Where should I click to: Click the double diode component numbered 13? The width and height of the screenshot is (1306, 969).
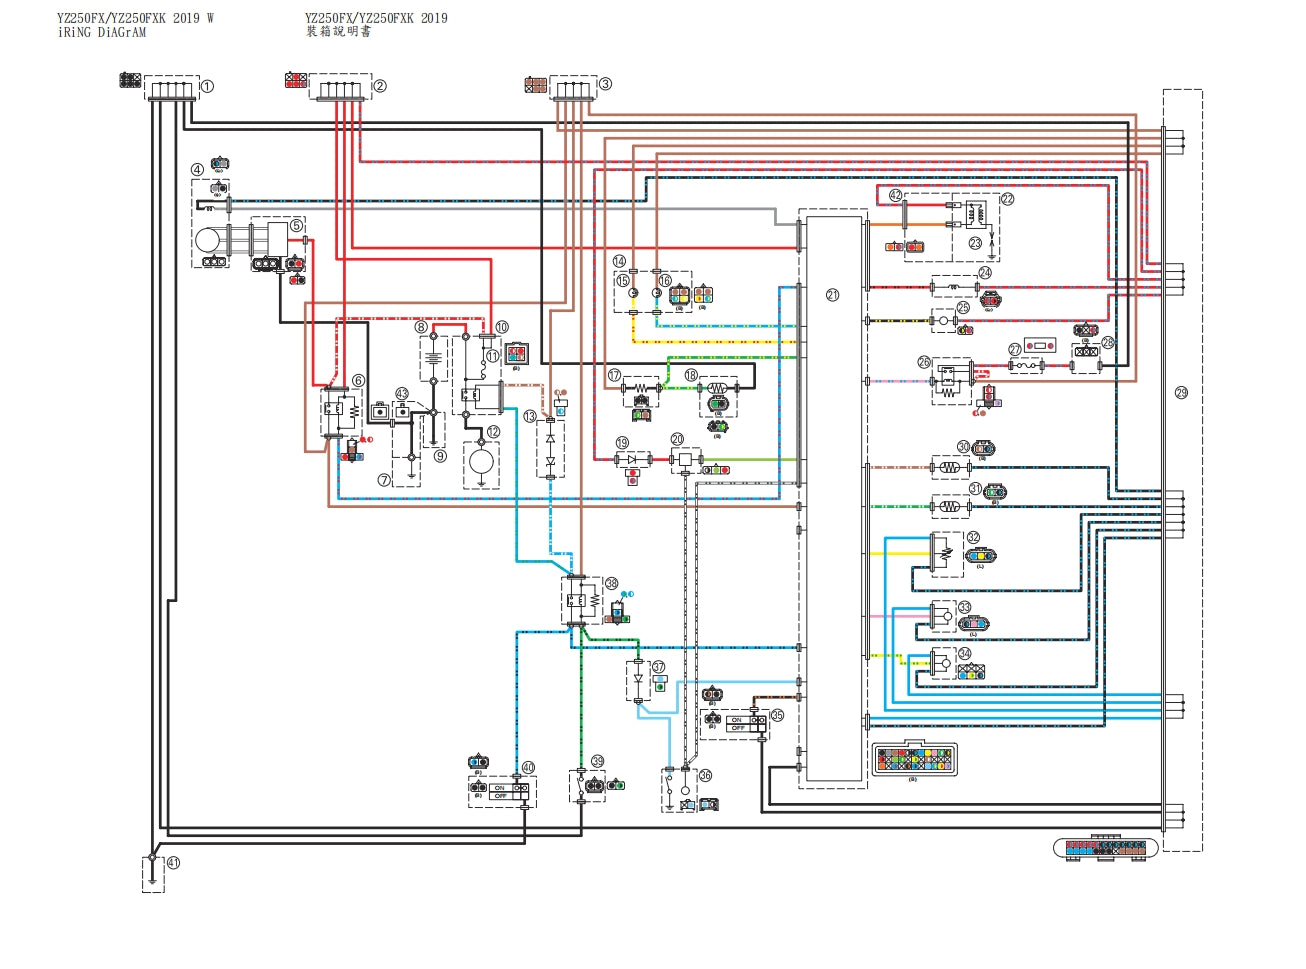coord(549,449)
